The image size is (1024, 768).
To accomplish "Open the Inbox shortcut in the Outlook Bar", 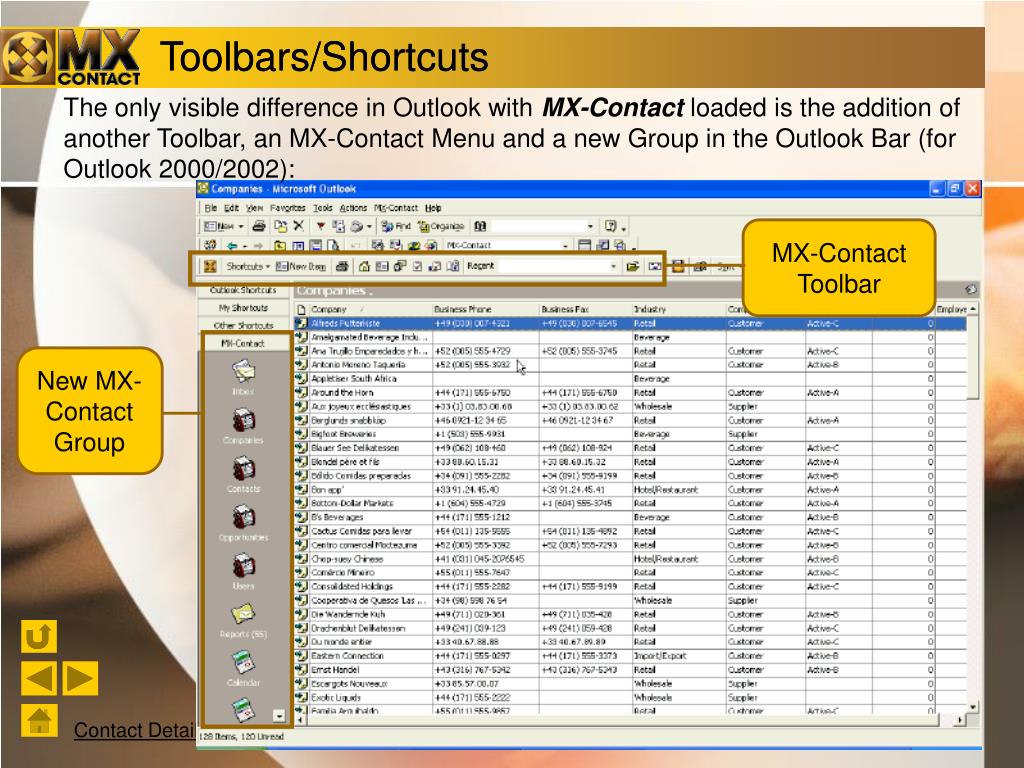I will pos(244,377).
